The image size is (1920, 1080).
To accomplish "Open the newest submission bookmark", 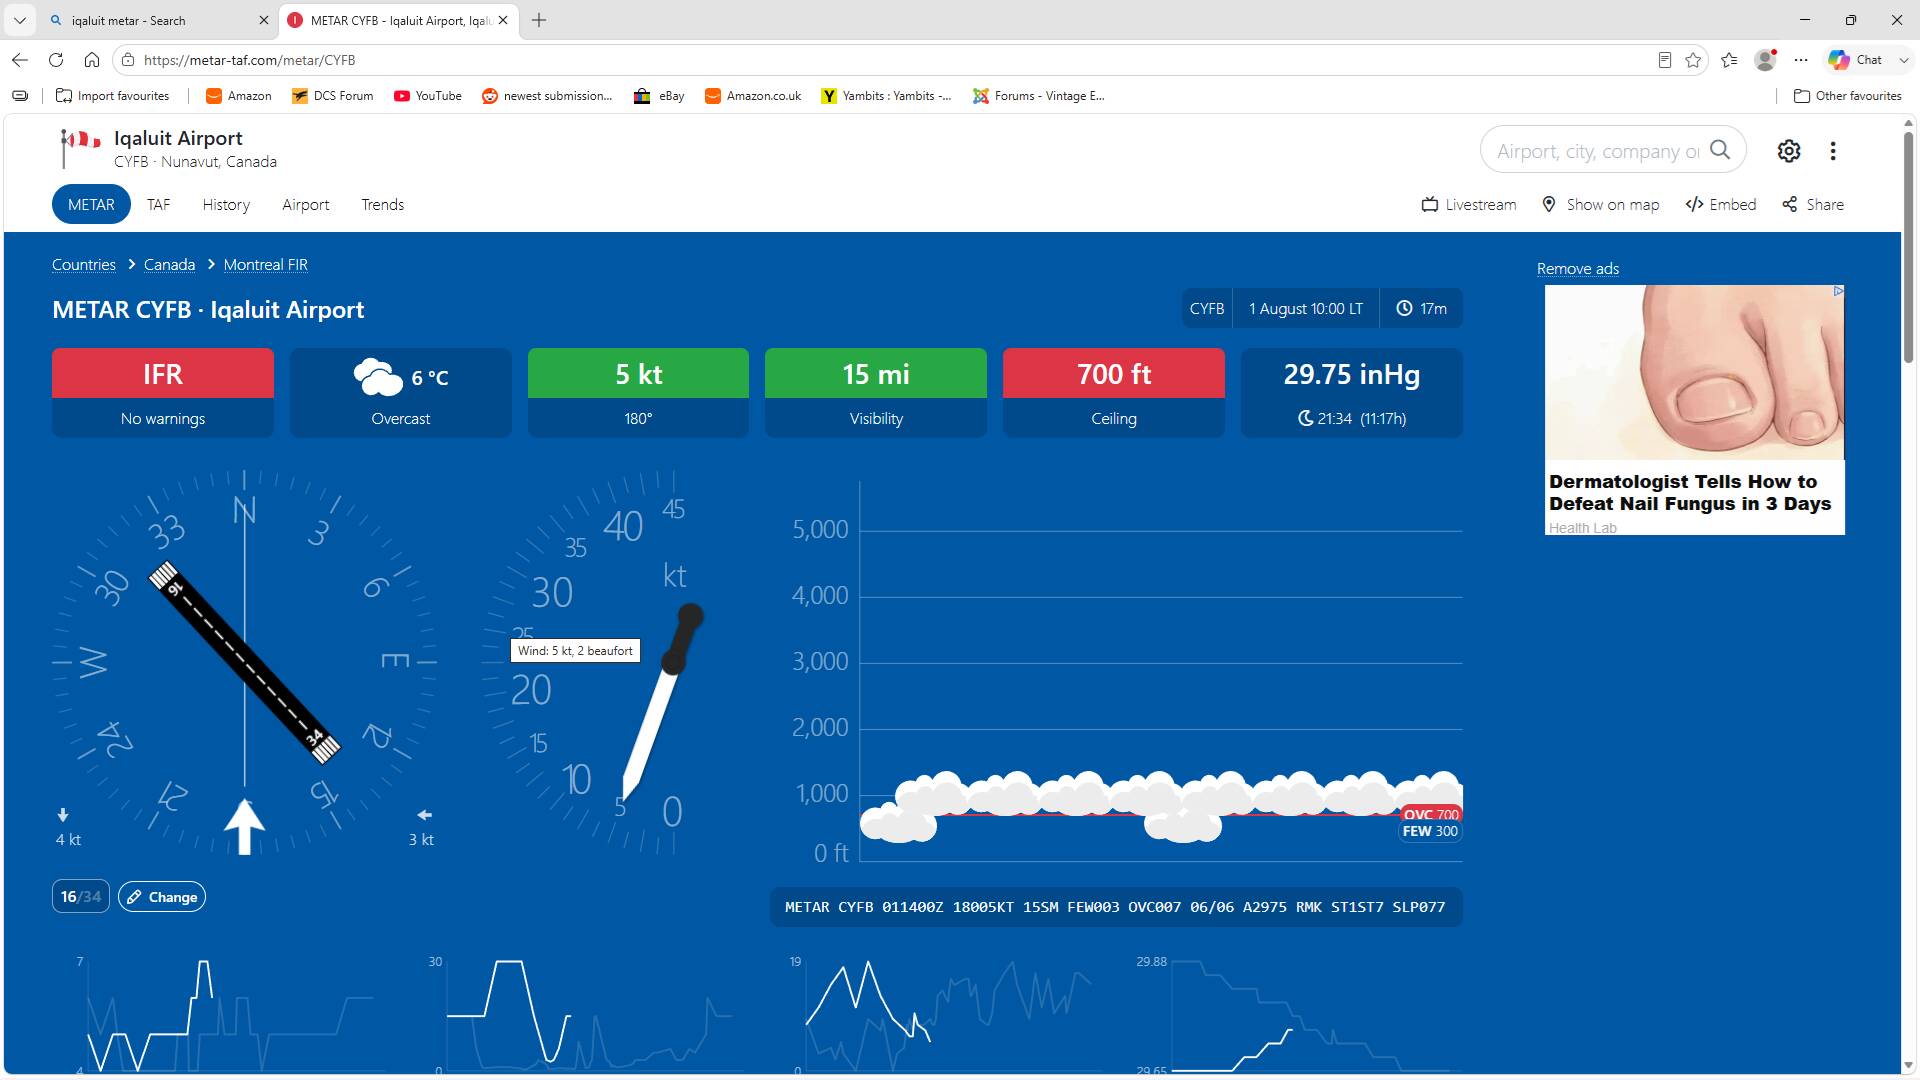I will tap(547, 96).
